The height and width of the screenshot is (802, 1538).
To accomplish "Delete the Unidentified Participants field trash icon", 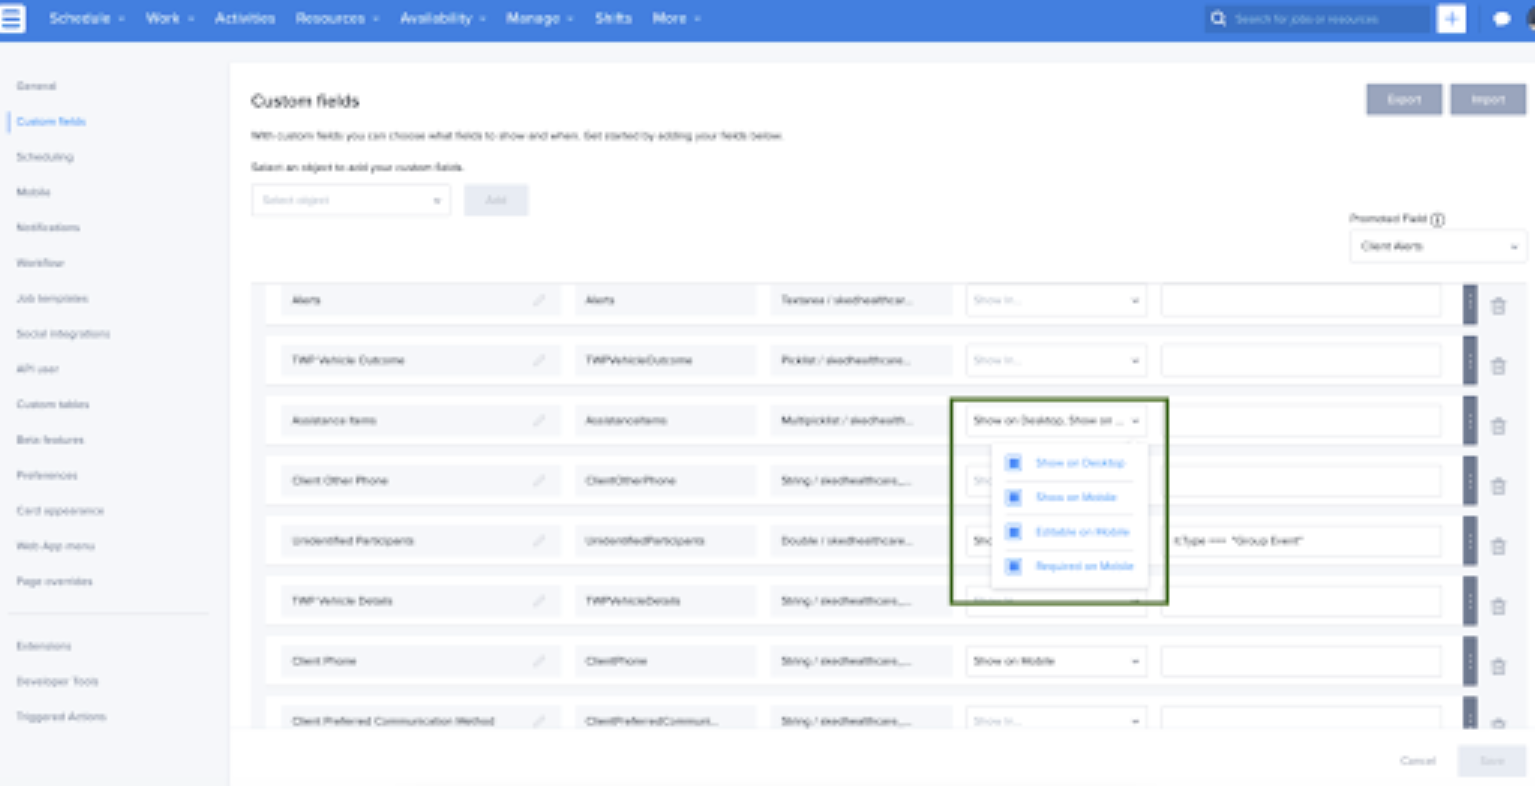I will (1498, 546).
